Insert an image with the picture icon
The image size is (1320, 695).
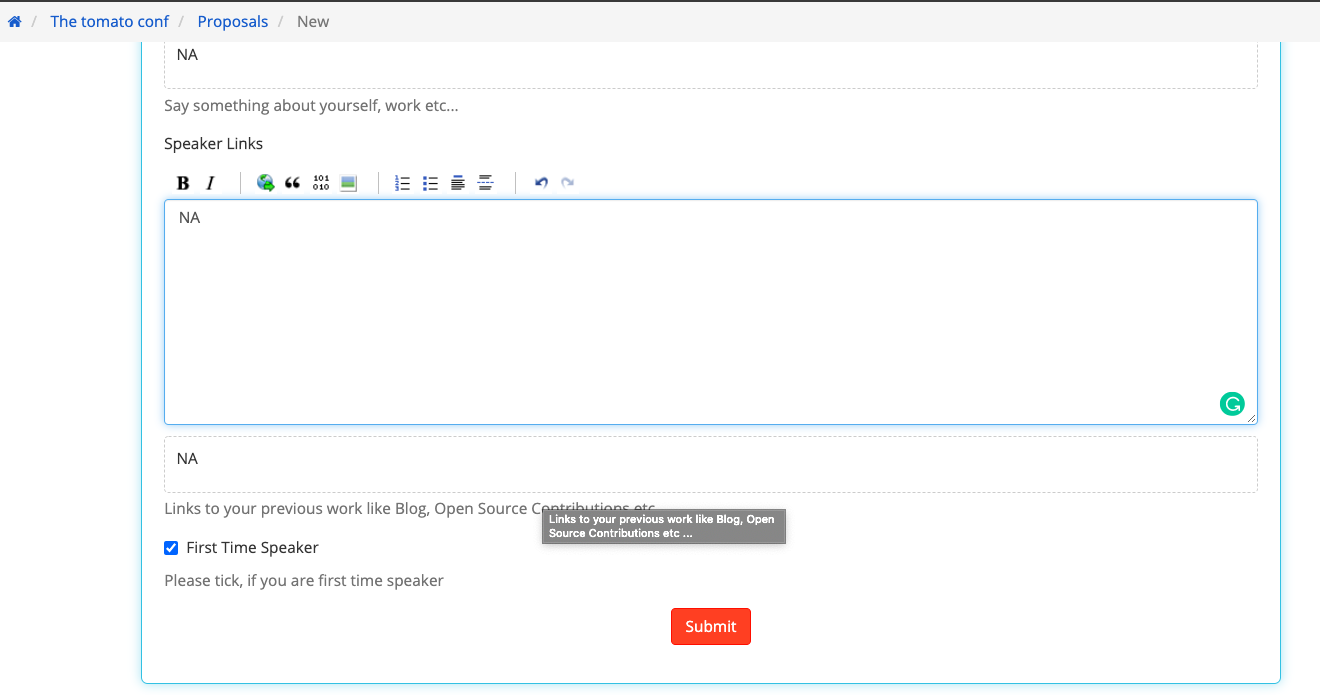[348, 183]
